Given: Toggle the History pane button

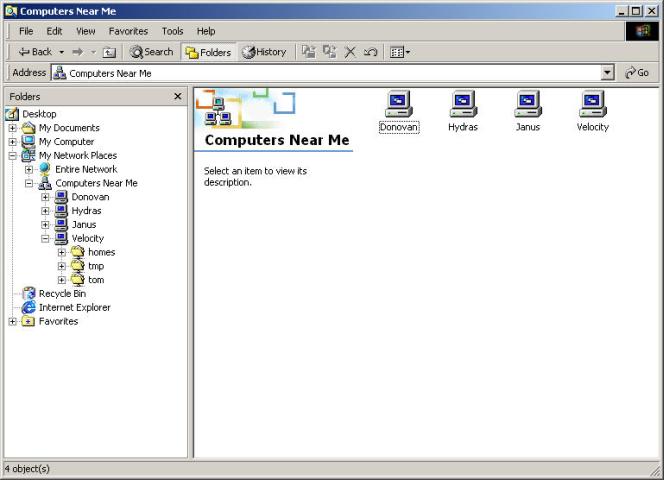Looking at the screenshot, I should (x=264, y=52).
